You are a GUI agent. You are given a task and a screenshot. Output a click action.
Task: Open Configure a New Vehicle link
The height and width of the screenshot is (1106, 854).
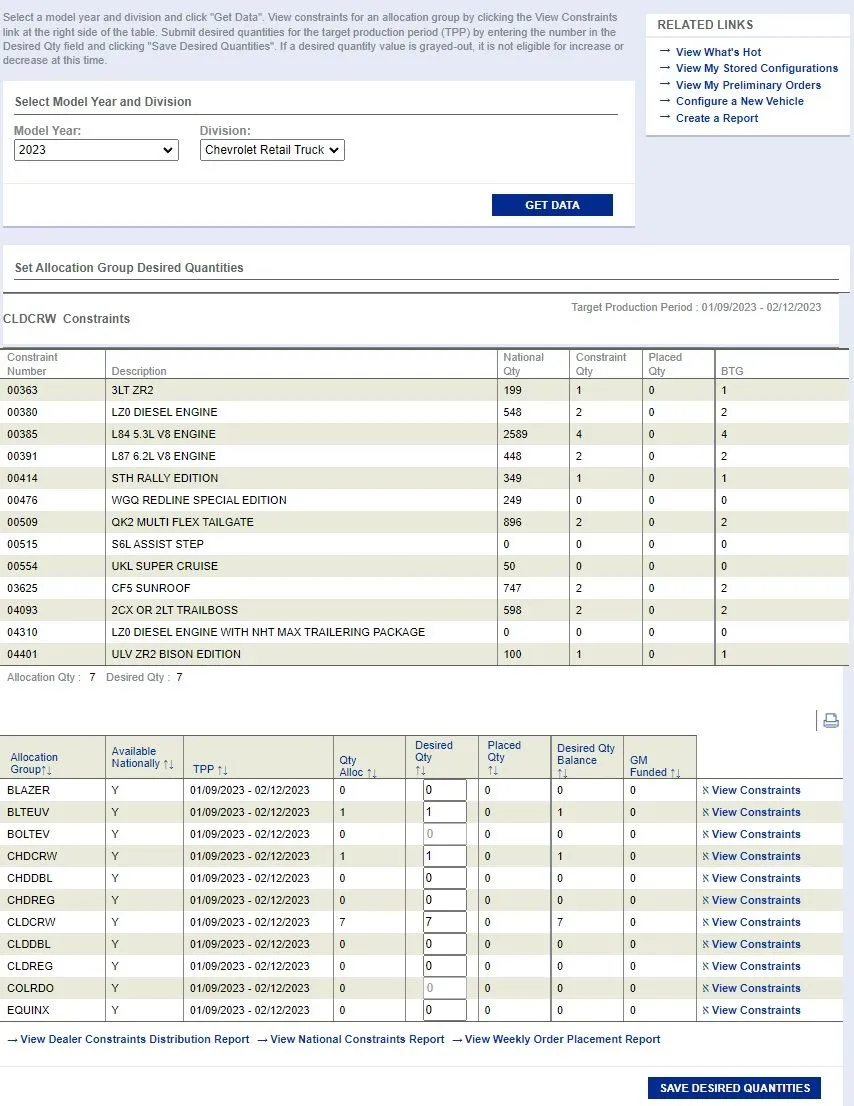point(739,101)
